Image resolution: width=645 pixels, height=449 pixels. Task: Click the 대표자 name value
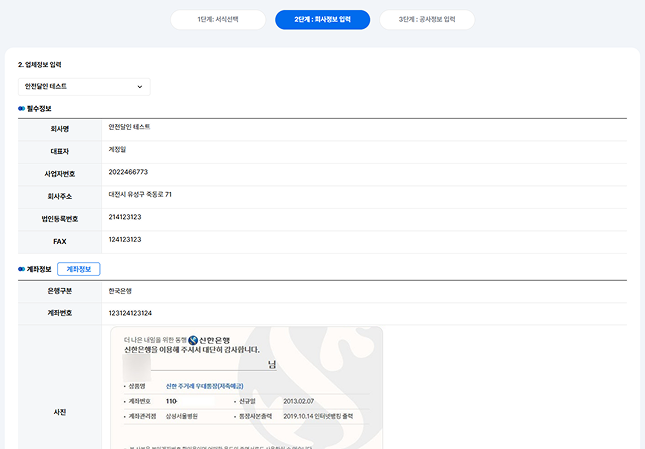pyautogui.click(x=118, y=149)
